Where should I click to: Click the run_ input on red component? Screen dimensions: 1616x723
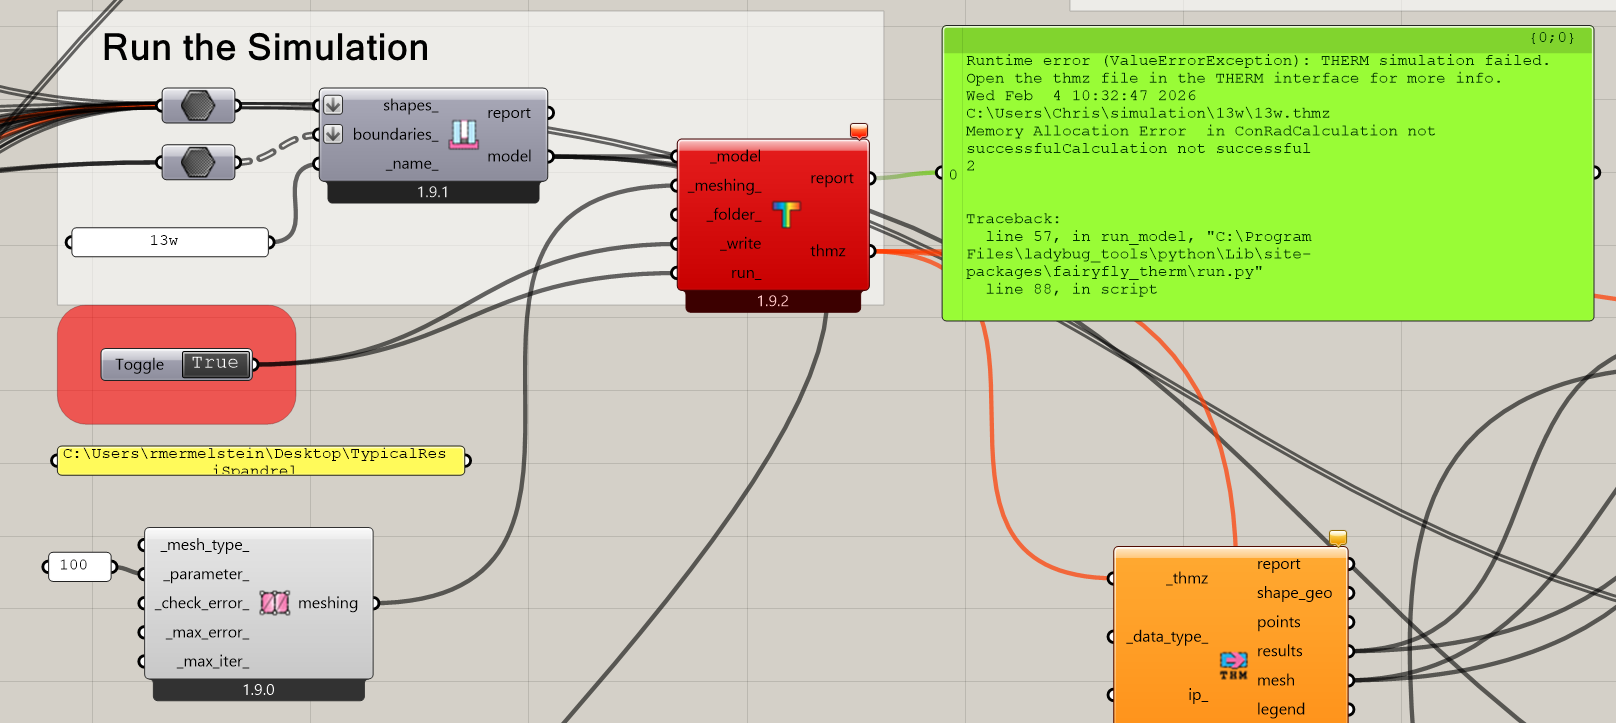pos(744,273)
